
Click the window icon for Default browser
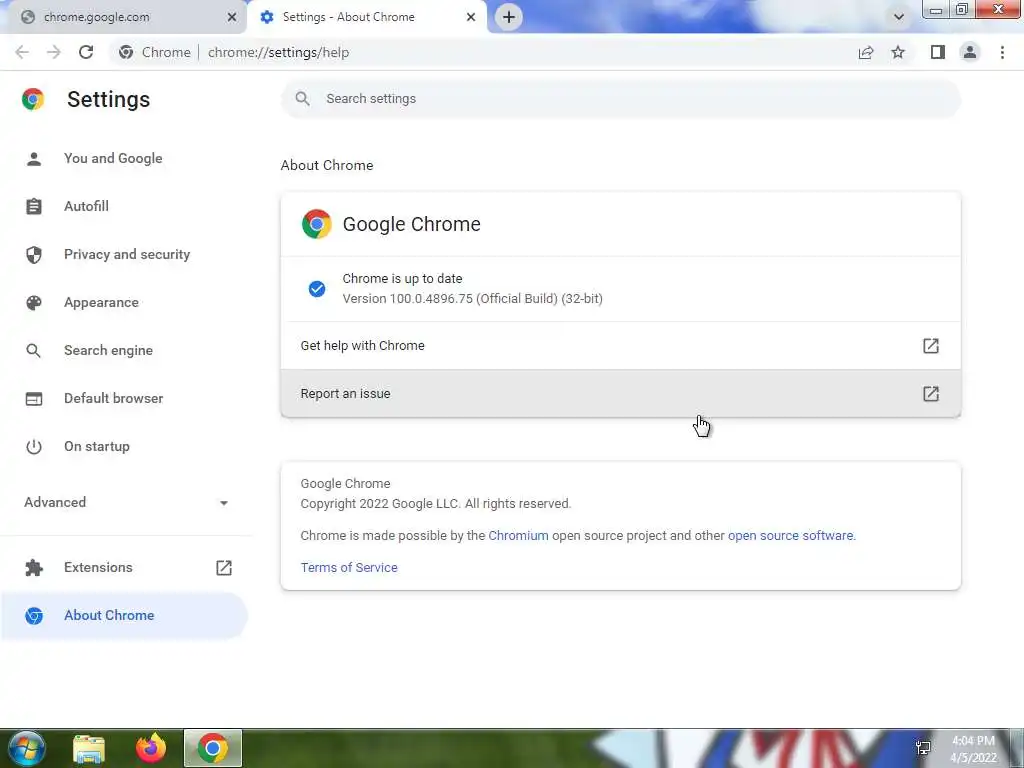(x=34, y=398)
